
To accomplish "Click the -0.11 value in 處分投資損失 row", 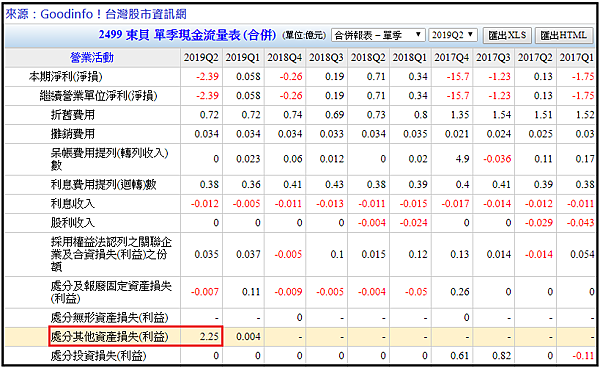I will (583, 356).
